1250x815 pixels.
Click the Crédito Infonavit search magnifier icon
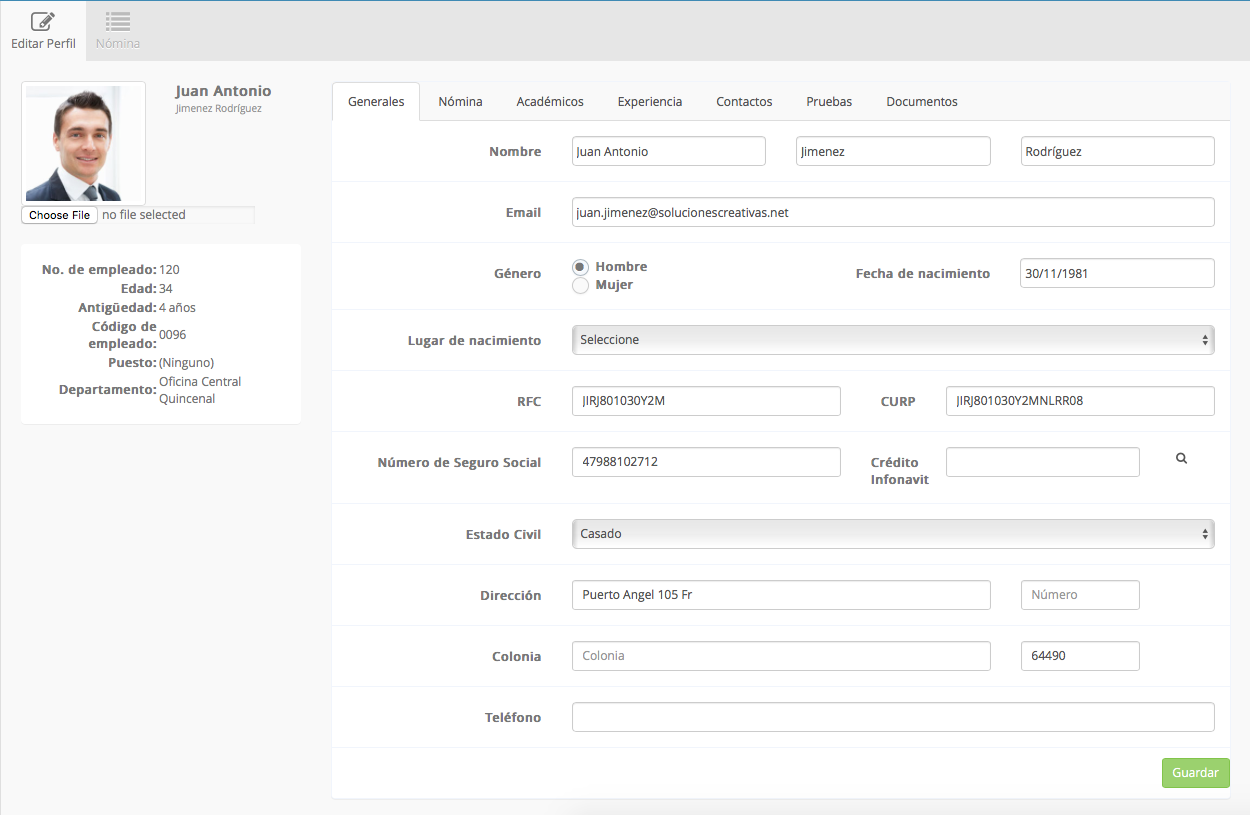tap(1181, 458)
